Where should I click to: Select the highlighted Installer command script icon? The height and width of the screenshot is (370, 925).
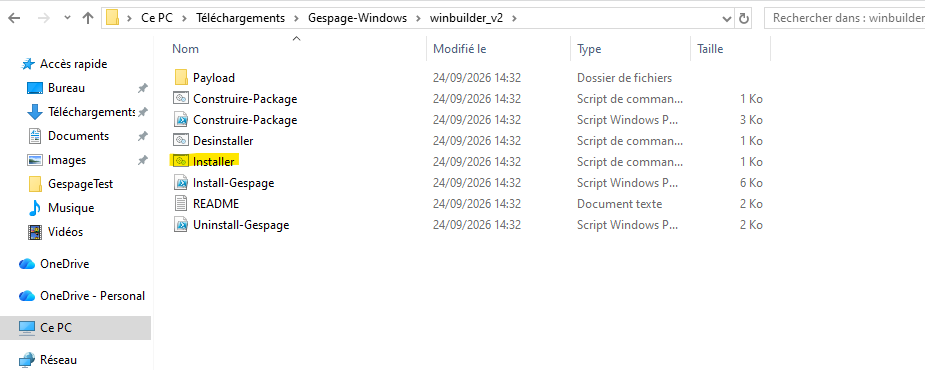(181, 161)
